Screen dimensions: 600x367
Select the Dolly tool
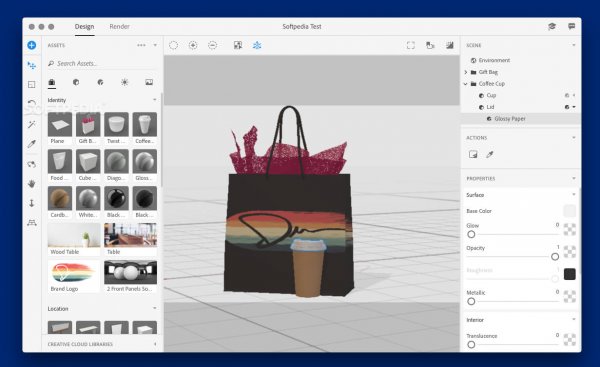click(x=32, y=203)
